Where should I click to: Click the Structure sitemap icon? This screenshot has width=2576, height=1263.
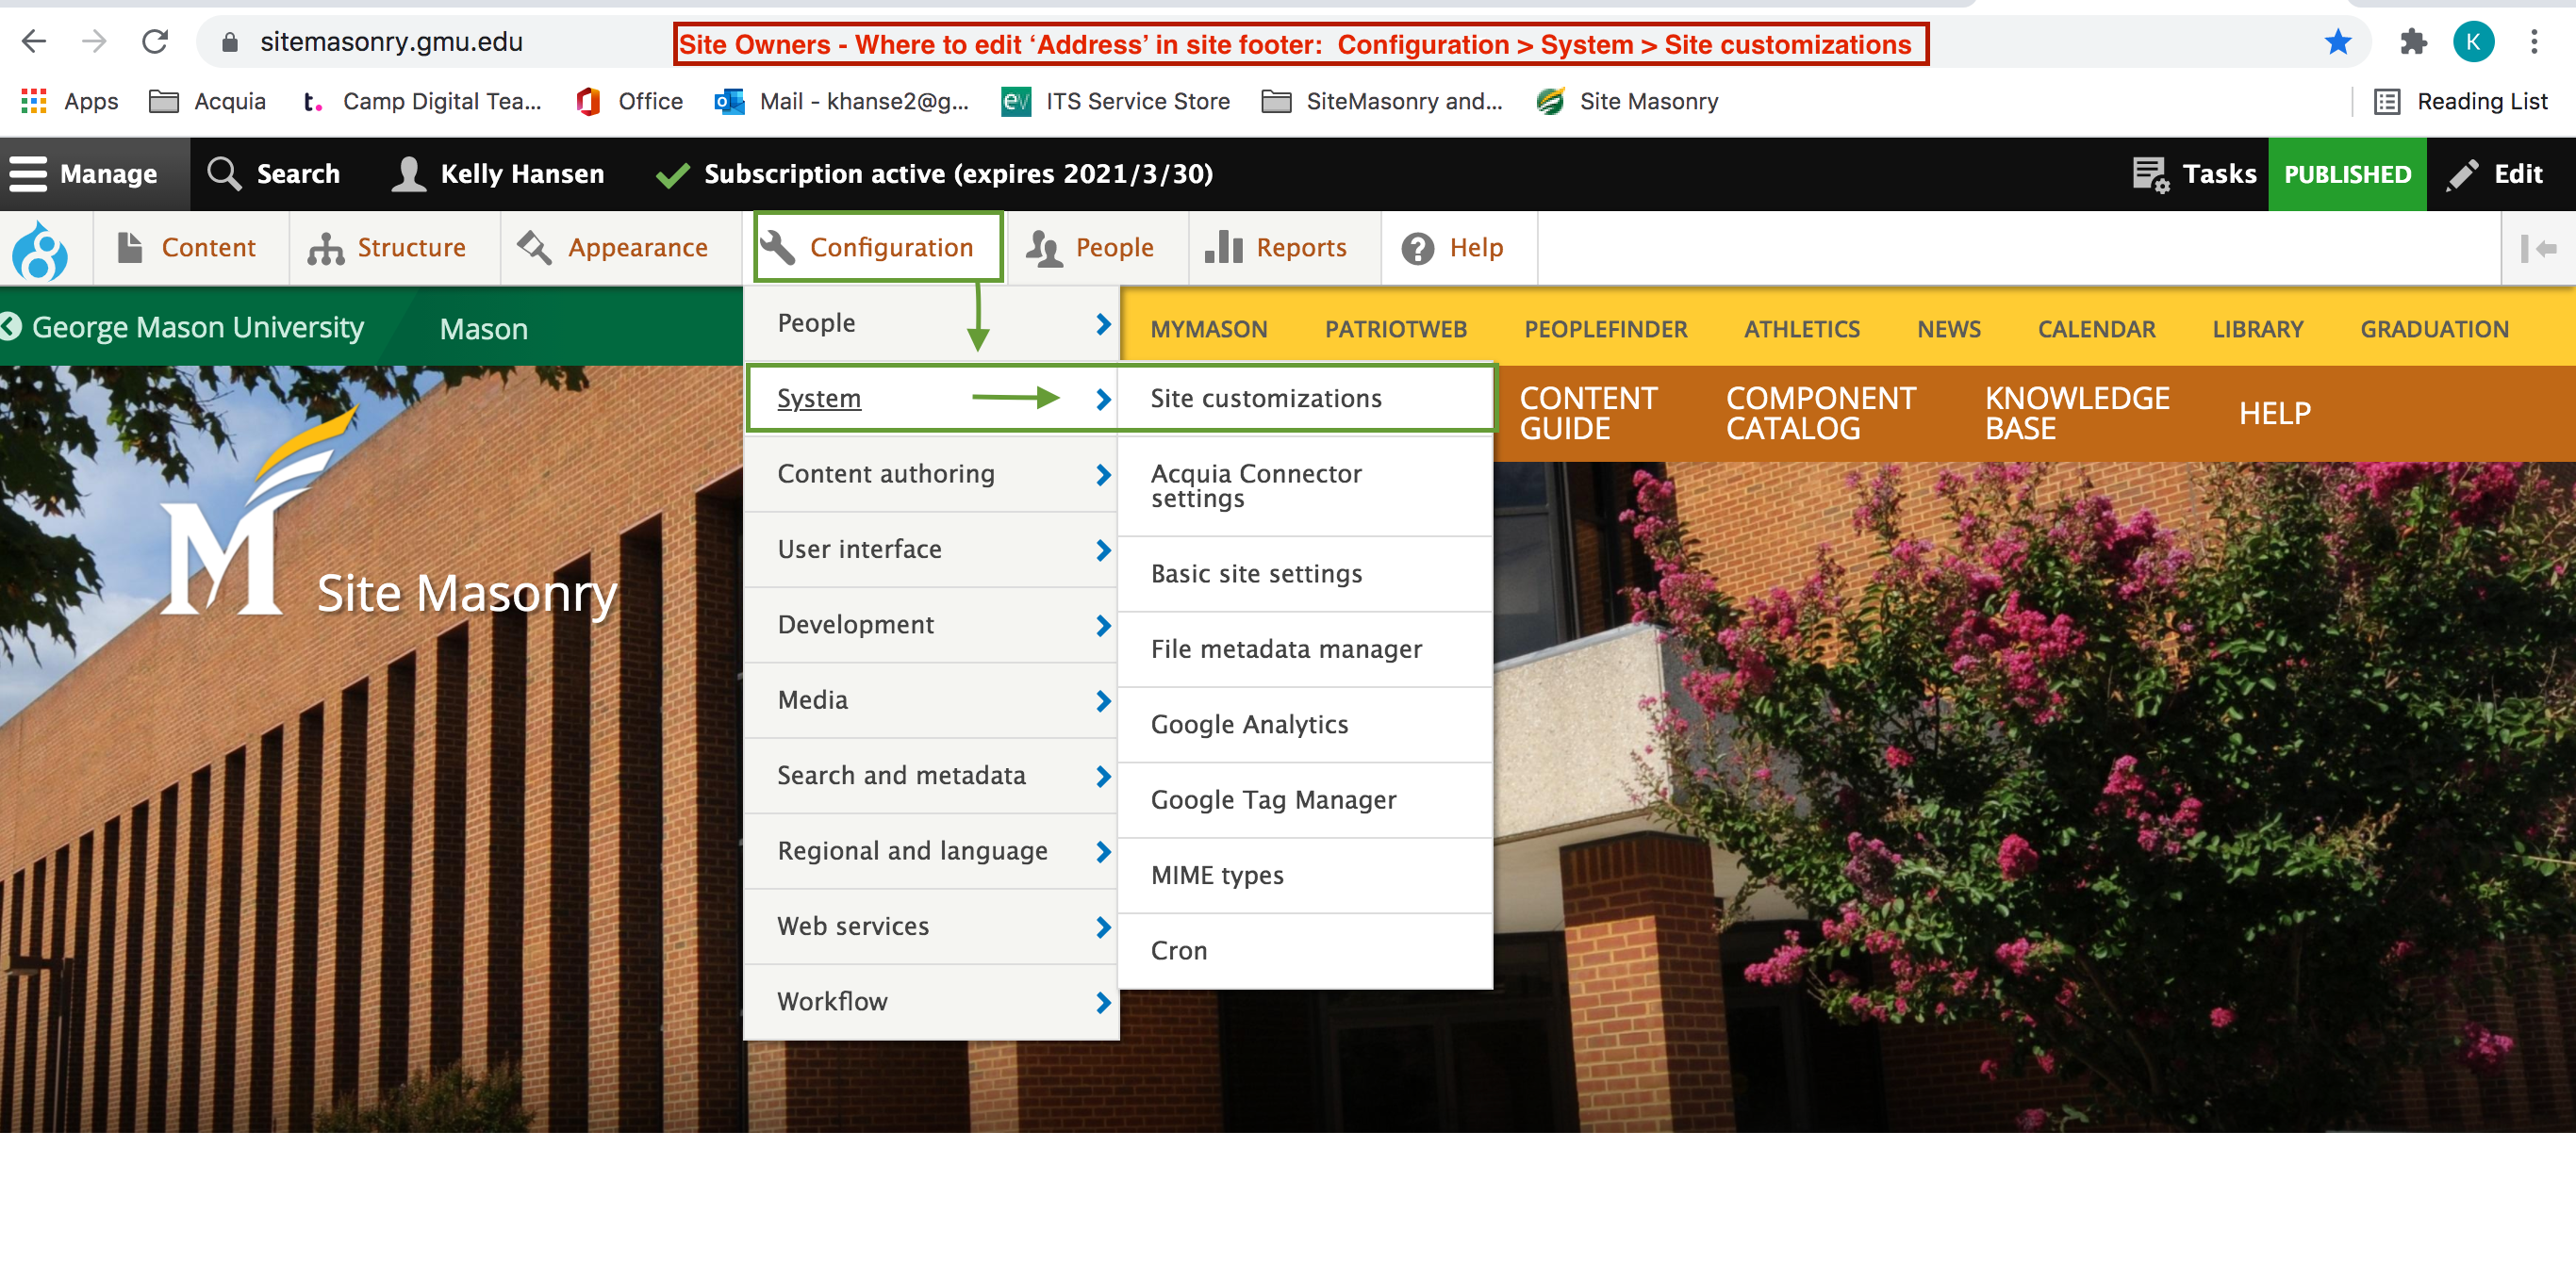[x=325, y=247]
